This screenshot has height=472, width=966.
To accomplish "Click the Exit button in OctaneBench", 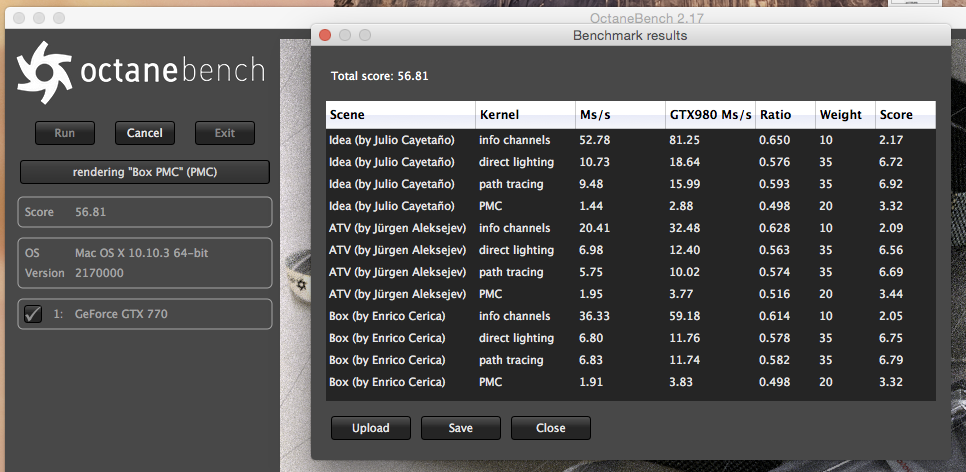I will coord(225,133).
